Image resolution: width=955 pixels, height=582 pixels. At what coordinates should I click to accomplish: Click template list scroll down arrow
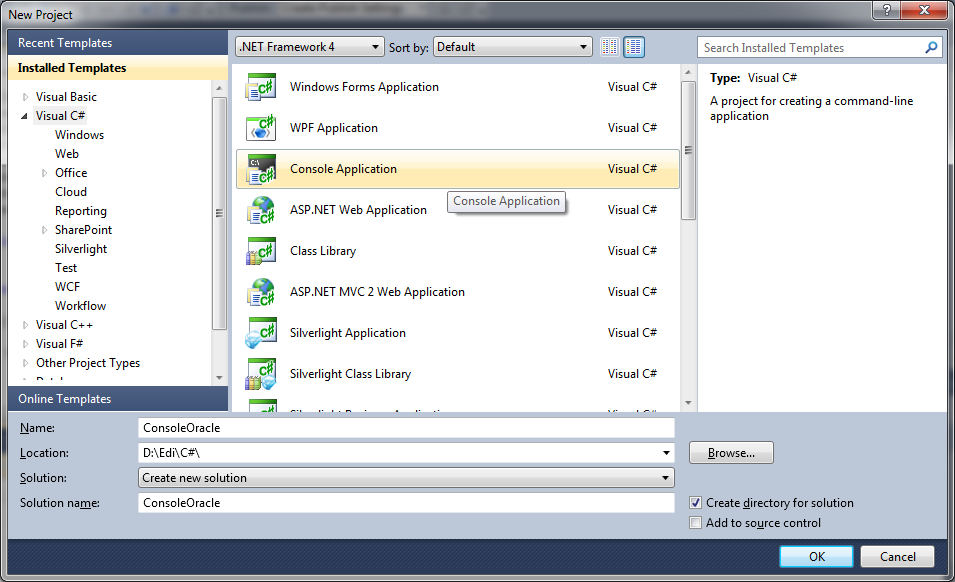click(688, 403)
